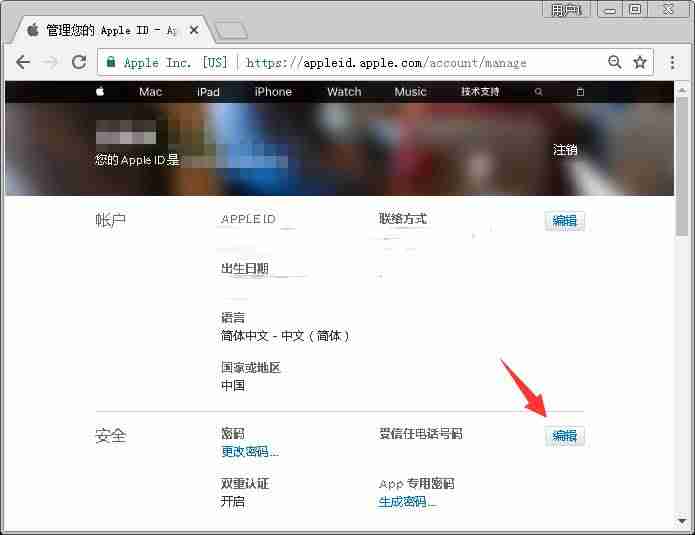Click the 用户1 profile button

(566, 9)
